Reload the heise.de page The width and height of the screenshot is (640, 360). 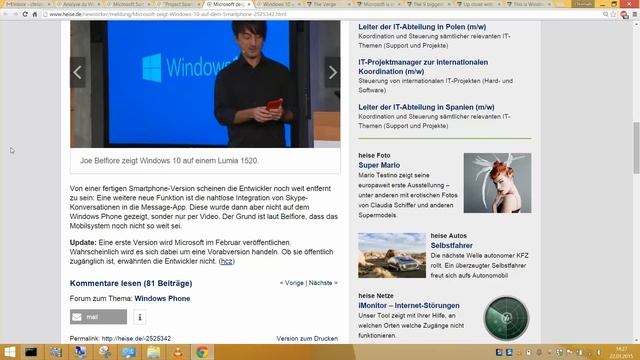(x=25, y=14)
